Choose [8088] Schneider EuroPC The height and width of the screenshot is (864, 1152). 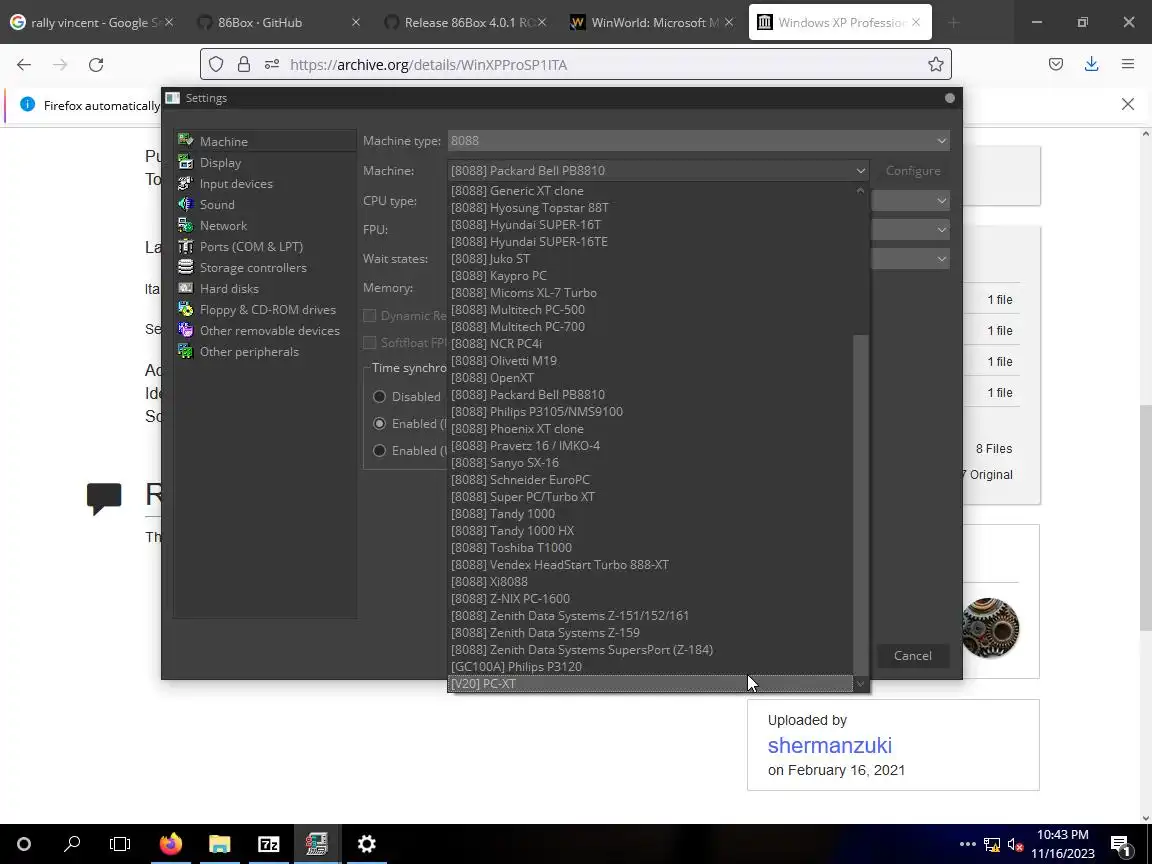[x=650, y=480]
